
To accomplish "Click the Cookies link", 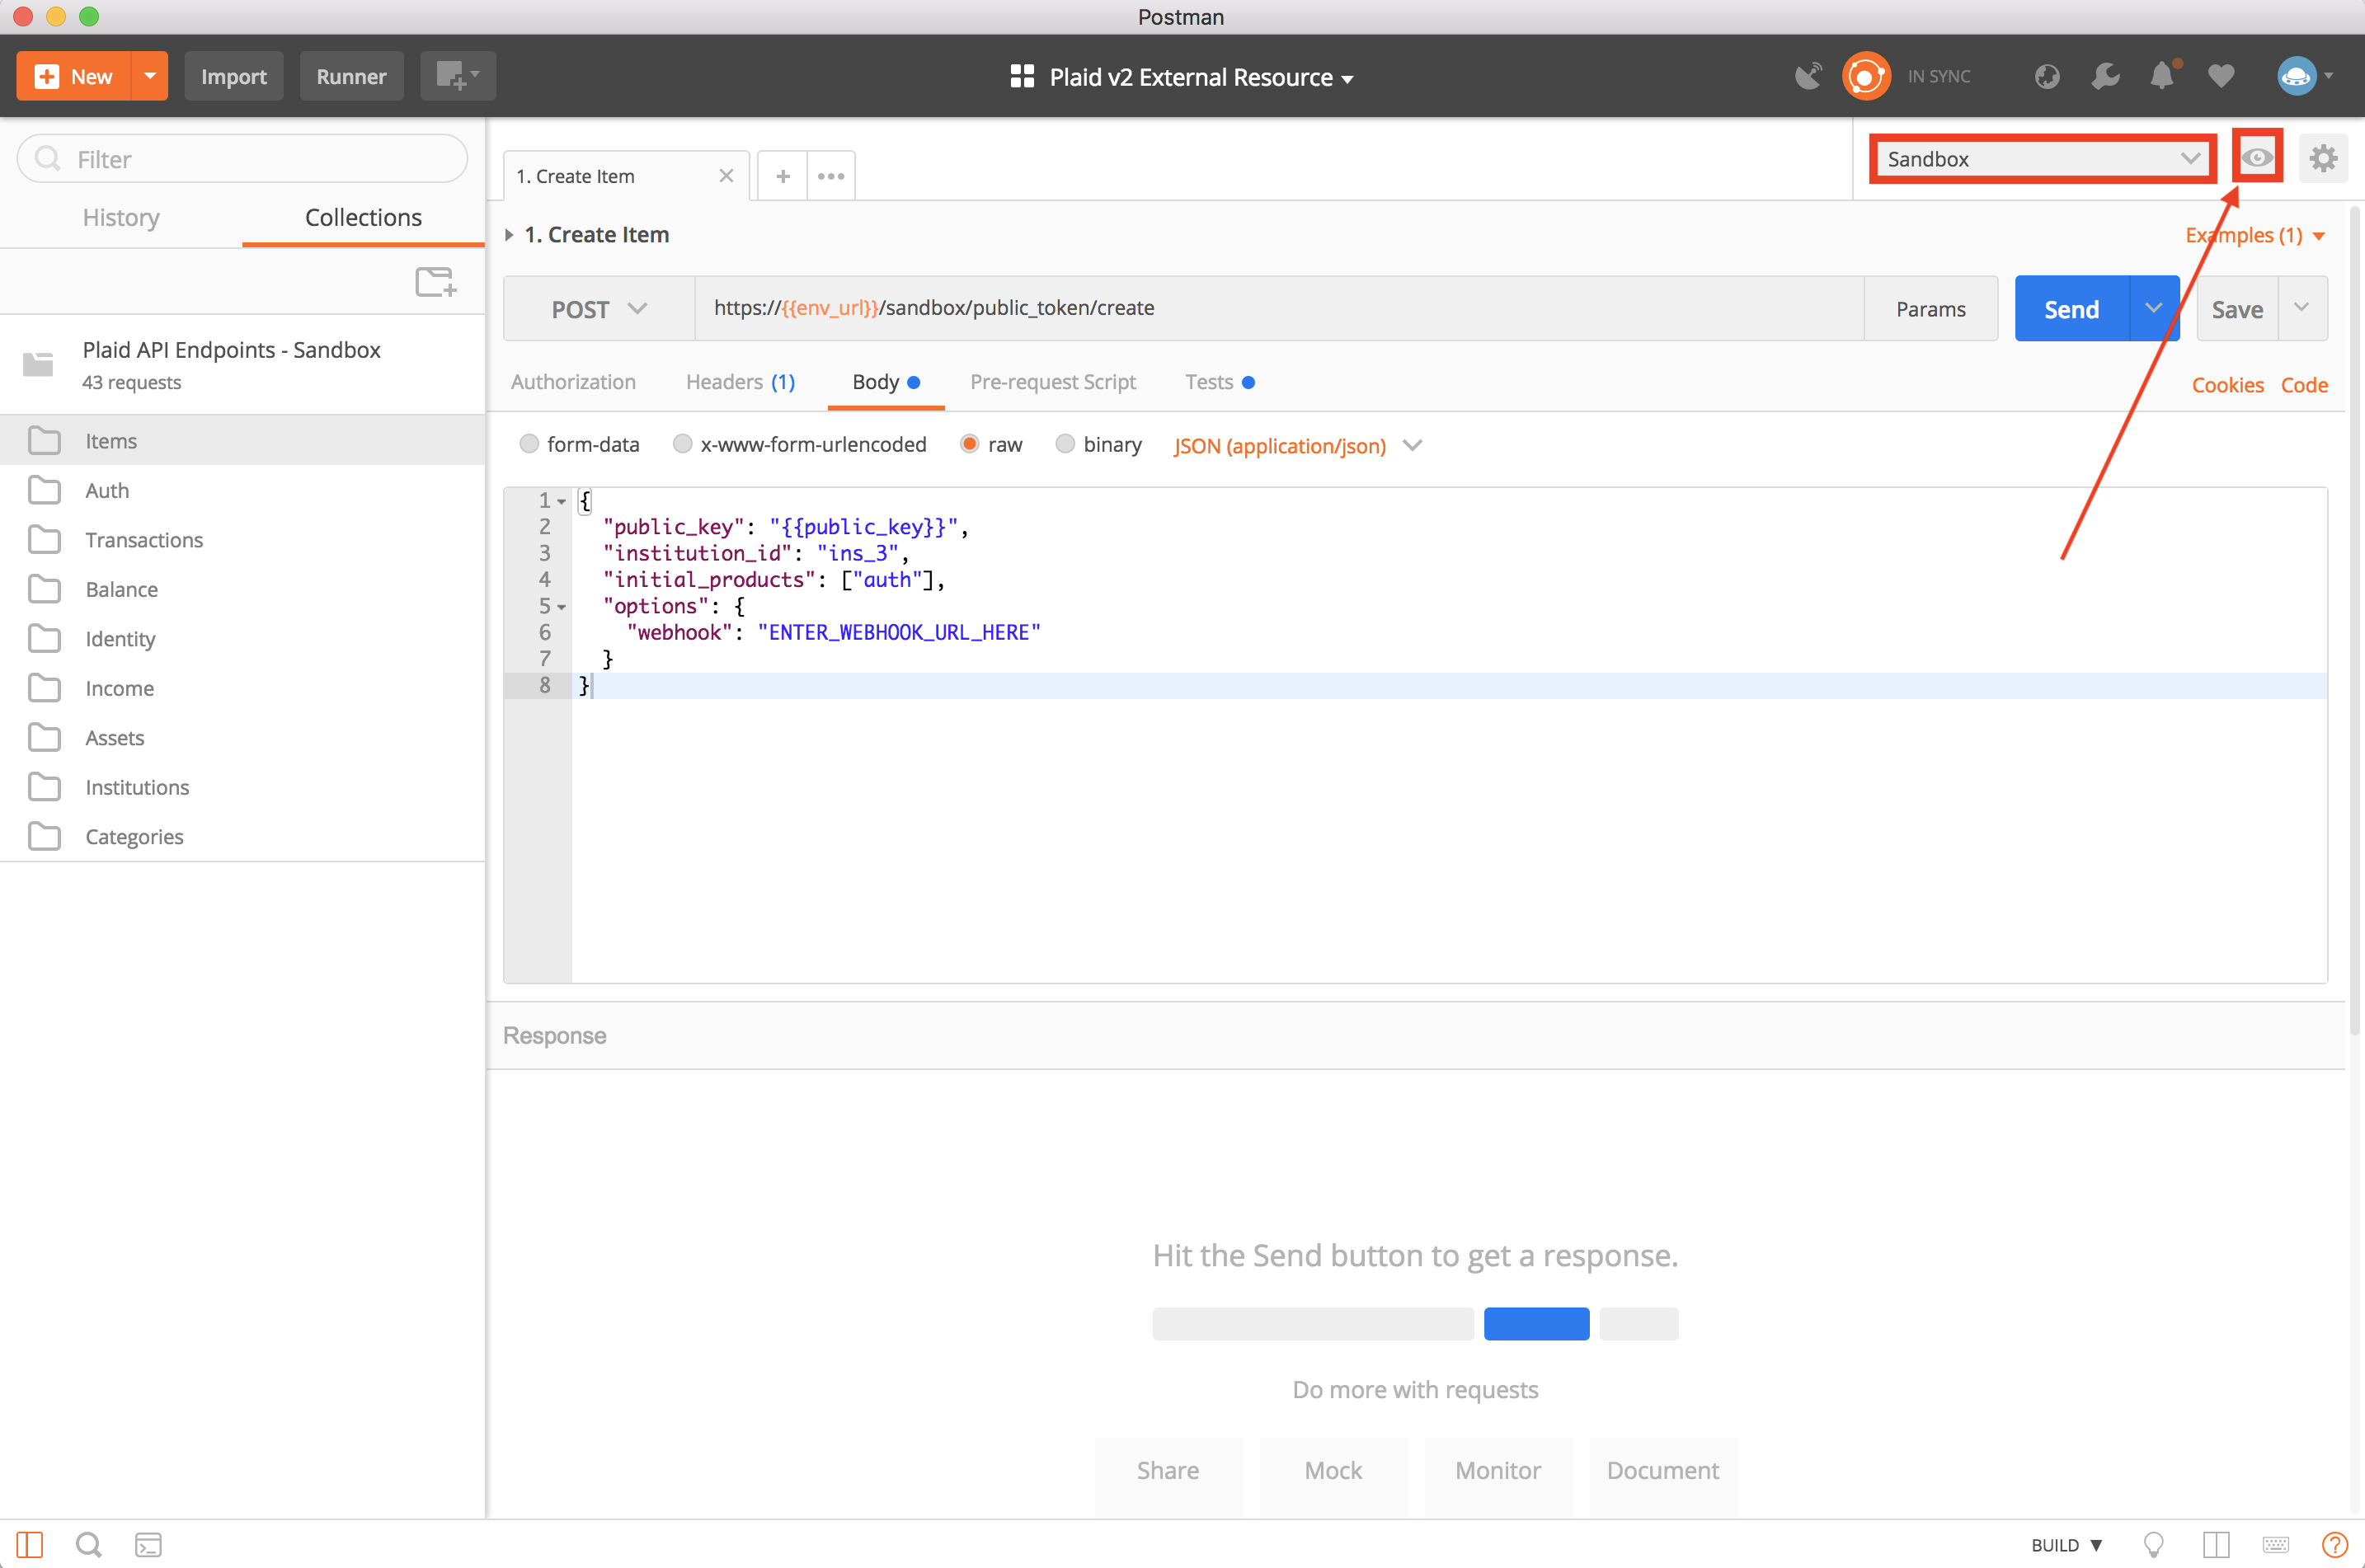I will (x=2227, y=385).
